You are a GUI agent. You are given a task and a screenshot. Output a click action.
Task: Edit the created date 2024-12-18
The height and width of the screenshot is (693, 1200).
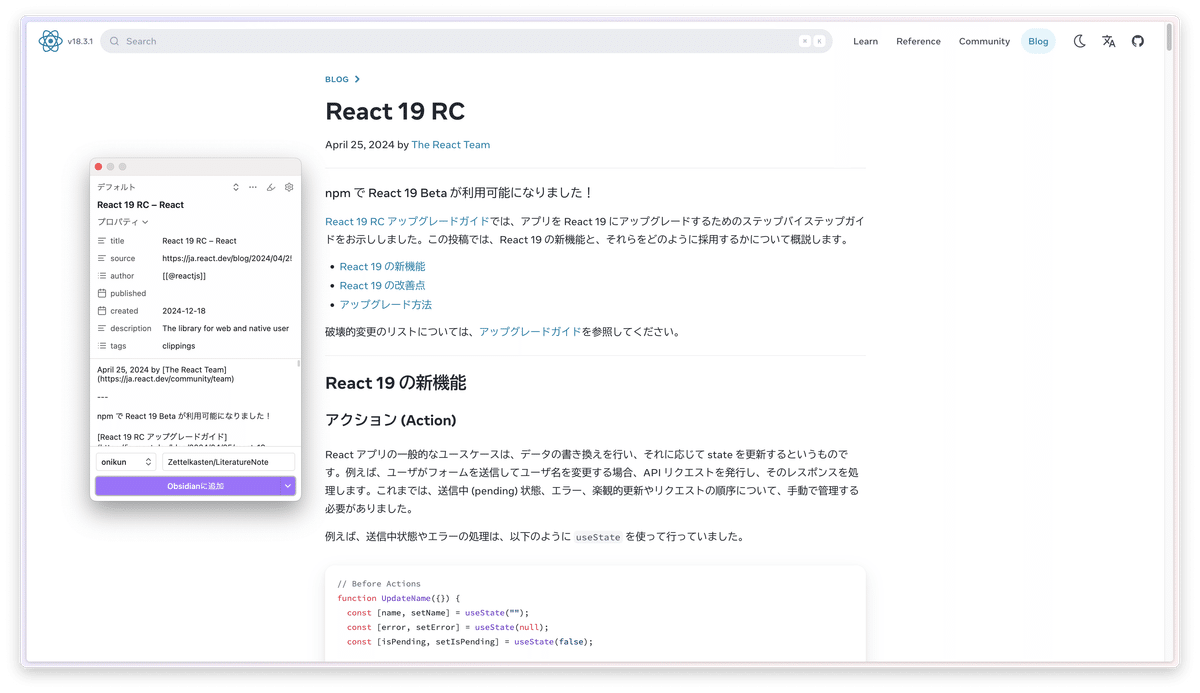pyautogui.click(x=227, y=311)
